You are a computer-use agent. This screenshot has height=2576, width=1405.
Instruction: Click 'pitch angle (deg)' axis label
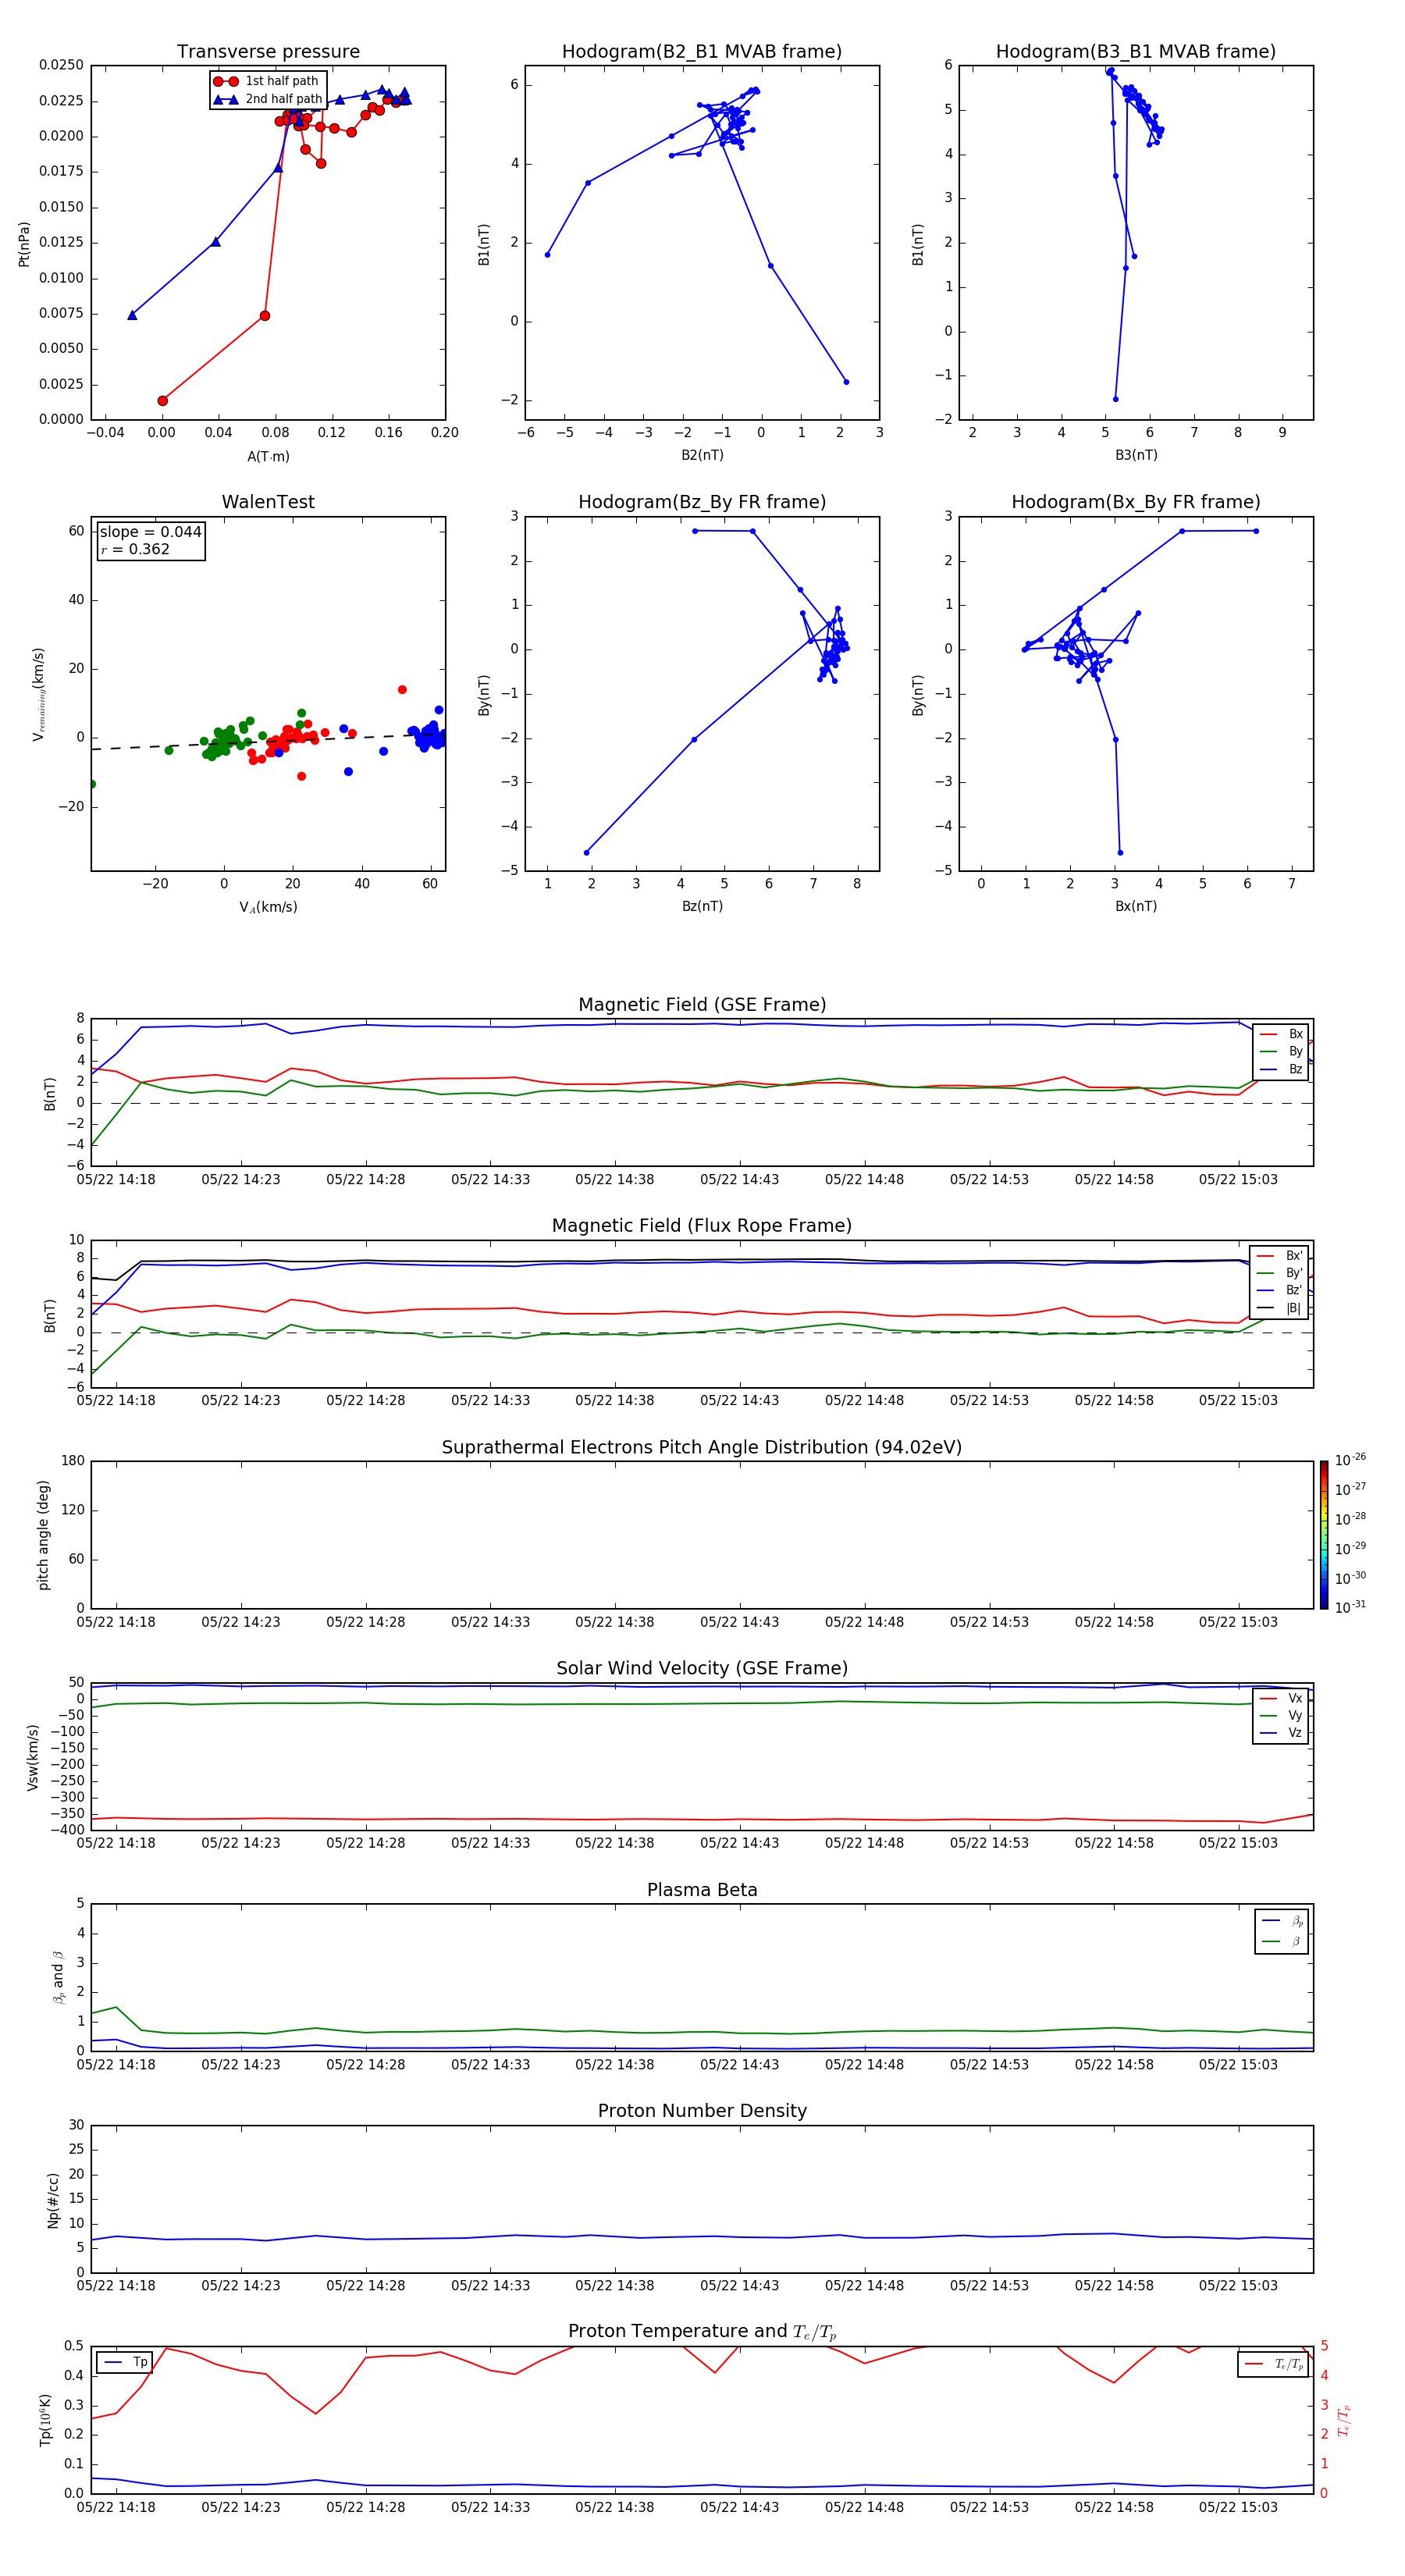point(43,1535)
